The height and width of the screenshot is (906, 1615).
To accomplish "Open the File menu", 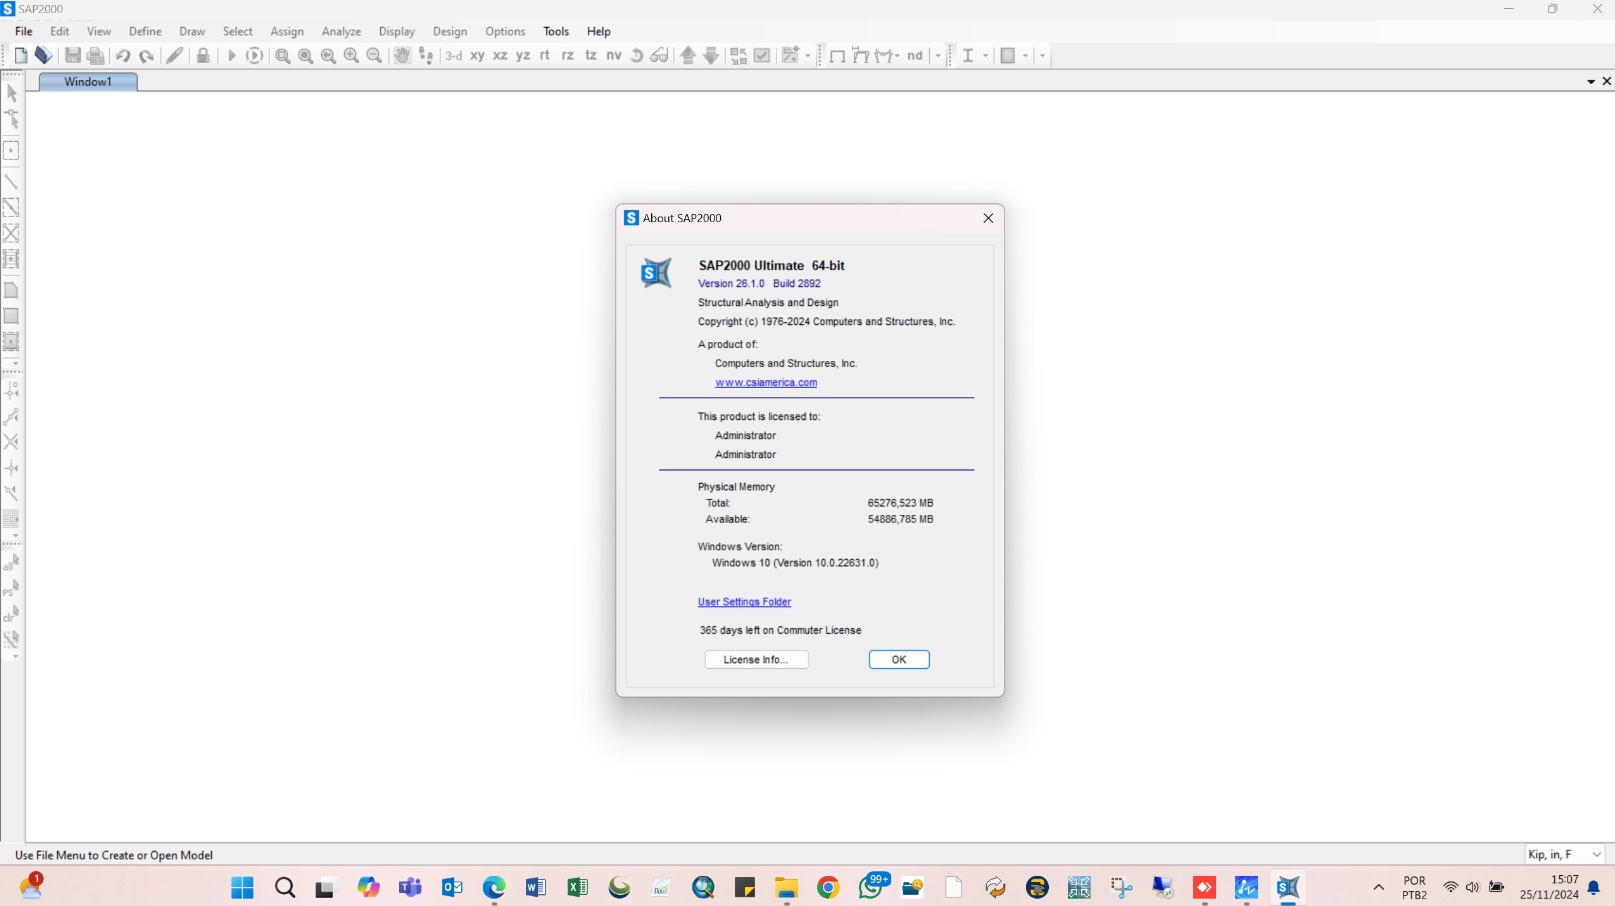I will (24, 31).
